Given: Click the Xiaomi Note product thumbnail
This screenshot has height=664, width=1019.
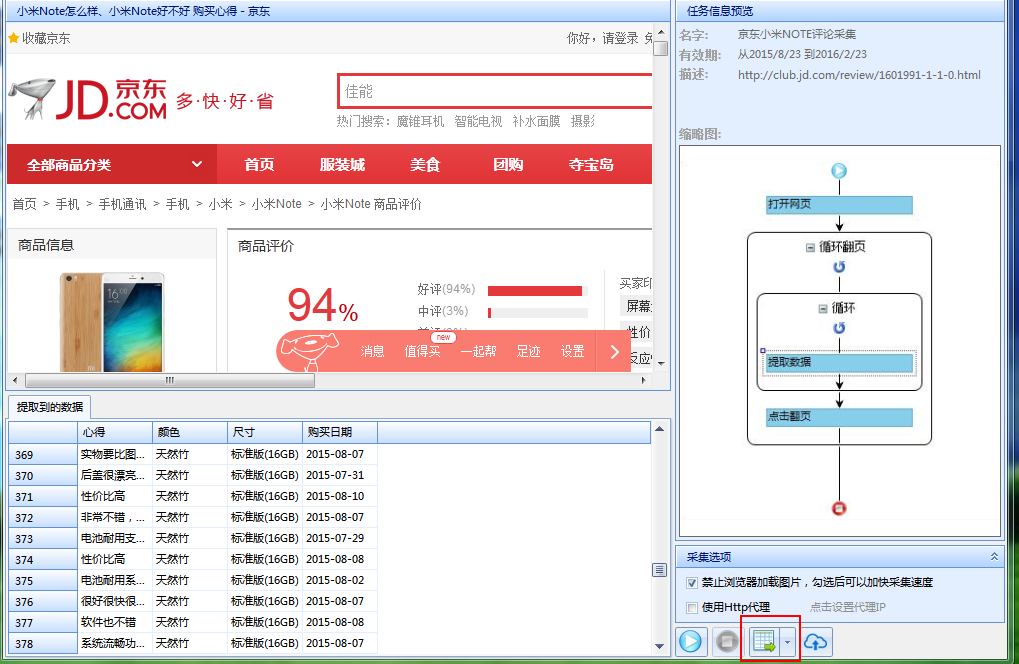Looking at the screenshot, I should 112,322.
